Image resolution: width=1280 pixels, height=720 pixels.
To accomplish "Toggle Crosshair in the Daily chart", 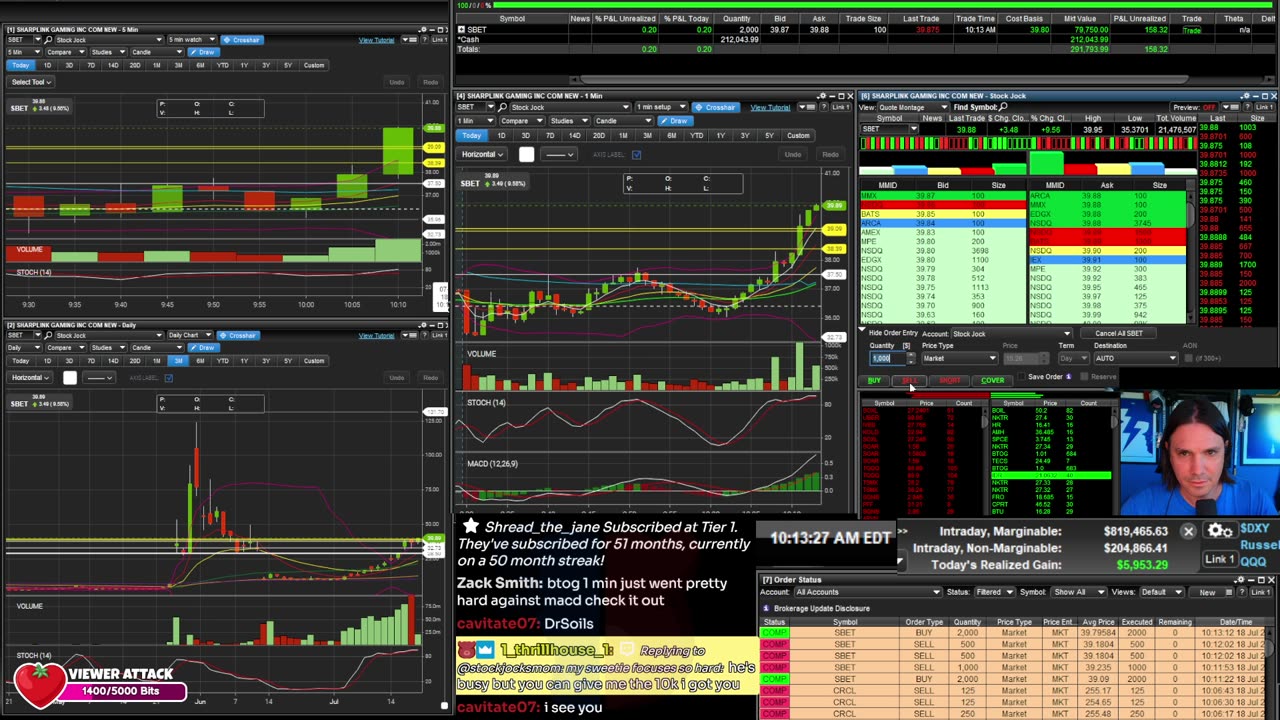I will pos(237,335).
